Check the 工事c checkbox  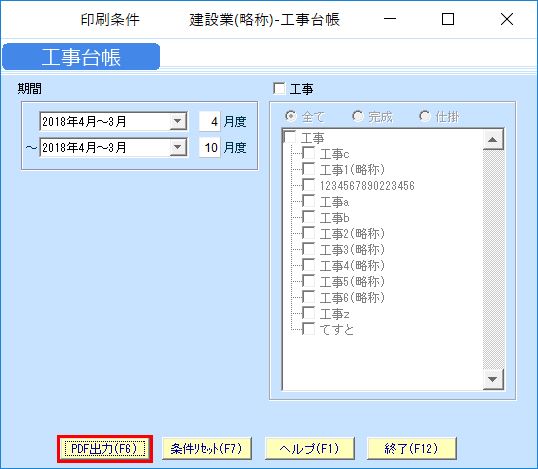click(309, 153)
